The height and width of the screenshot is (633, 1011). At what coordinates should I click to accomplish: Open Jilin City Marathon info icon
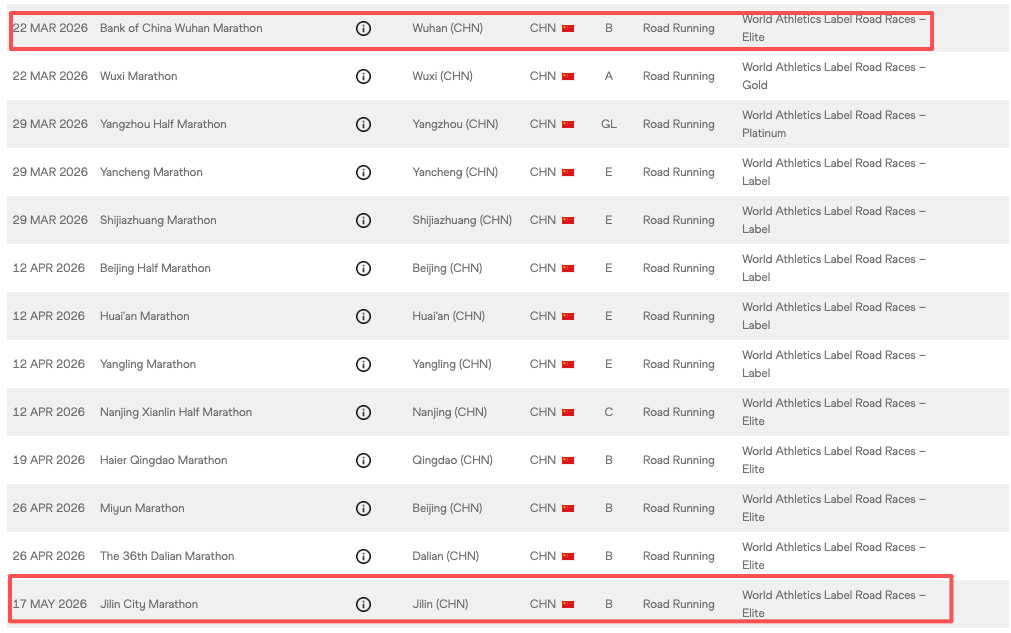point(363,604)
